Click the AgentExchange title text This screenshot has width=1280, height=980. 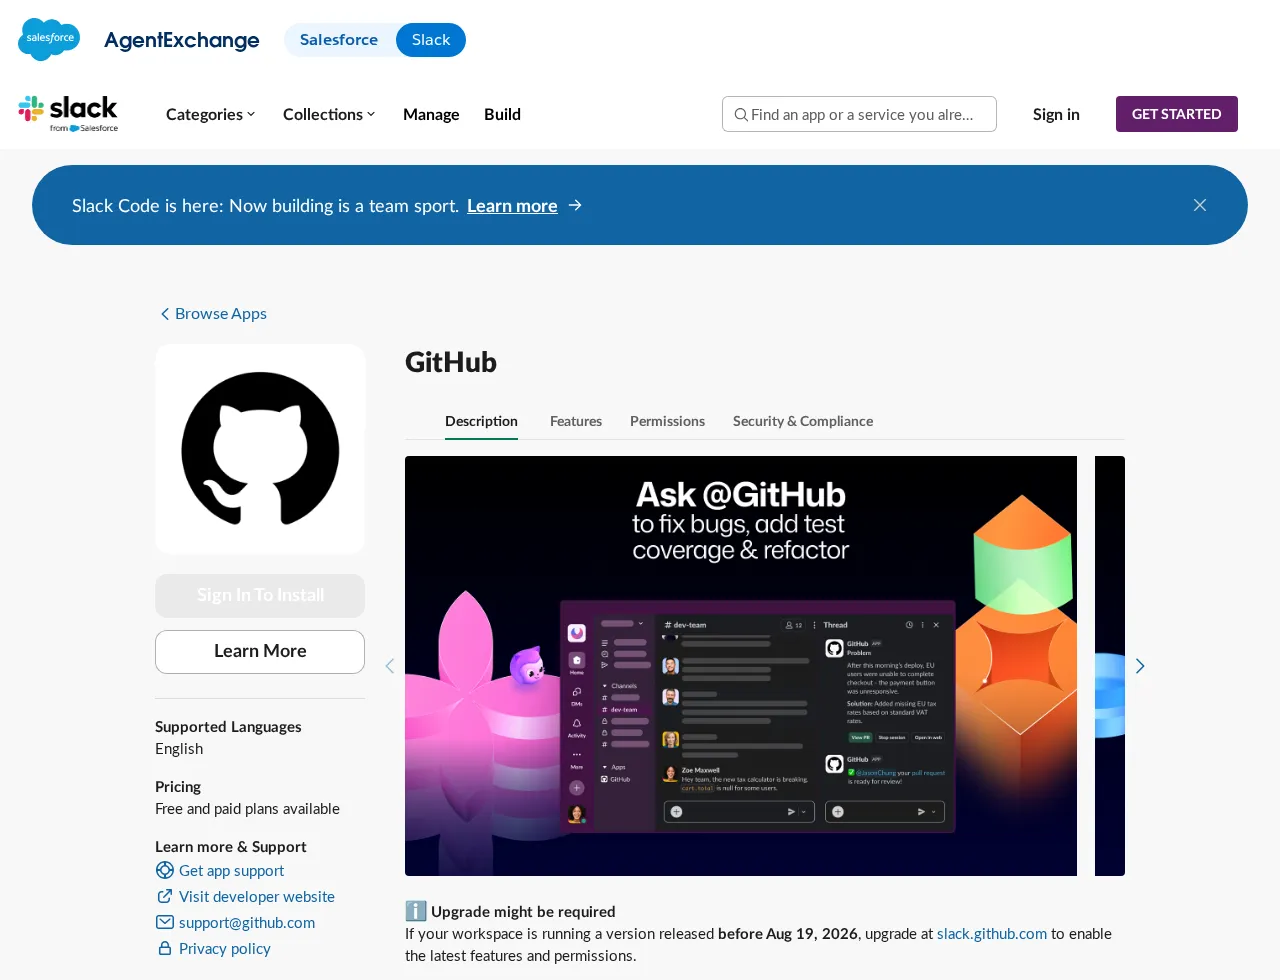(x=181, y=40)
